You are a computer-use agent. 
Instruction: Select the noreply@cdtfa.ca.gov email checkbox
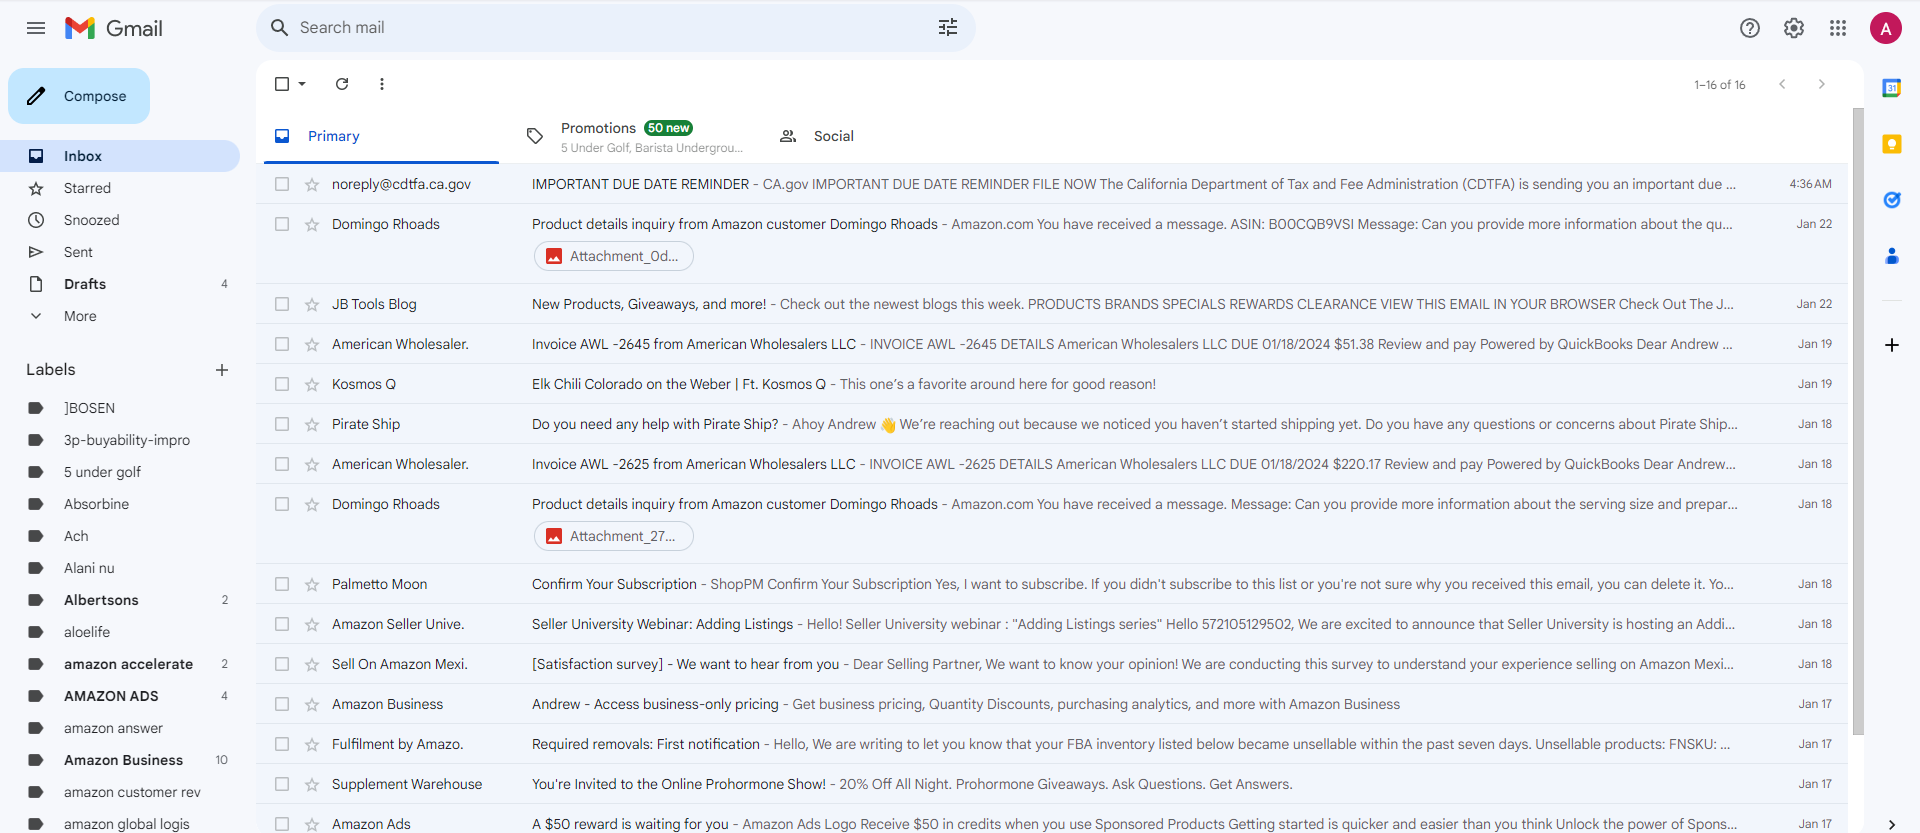click(282, 184)
